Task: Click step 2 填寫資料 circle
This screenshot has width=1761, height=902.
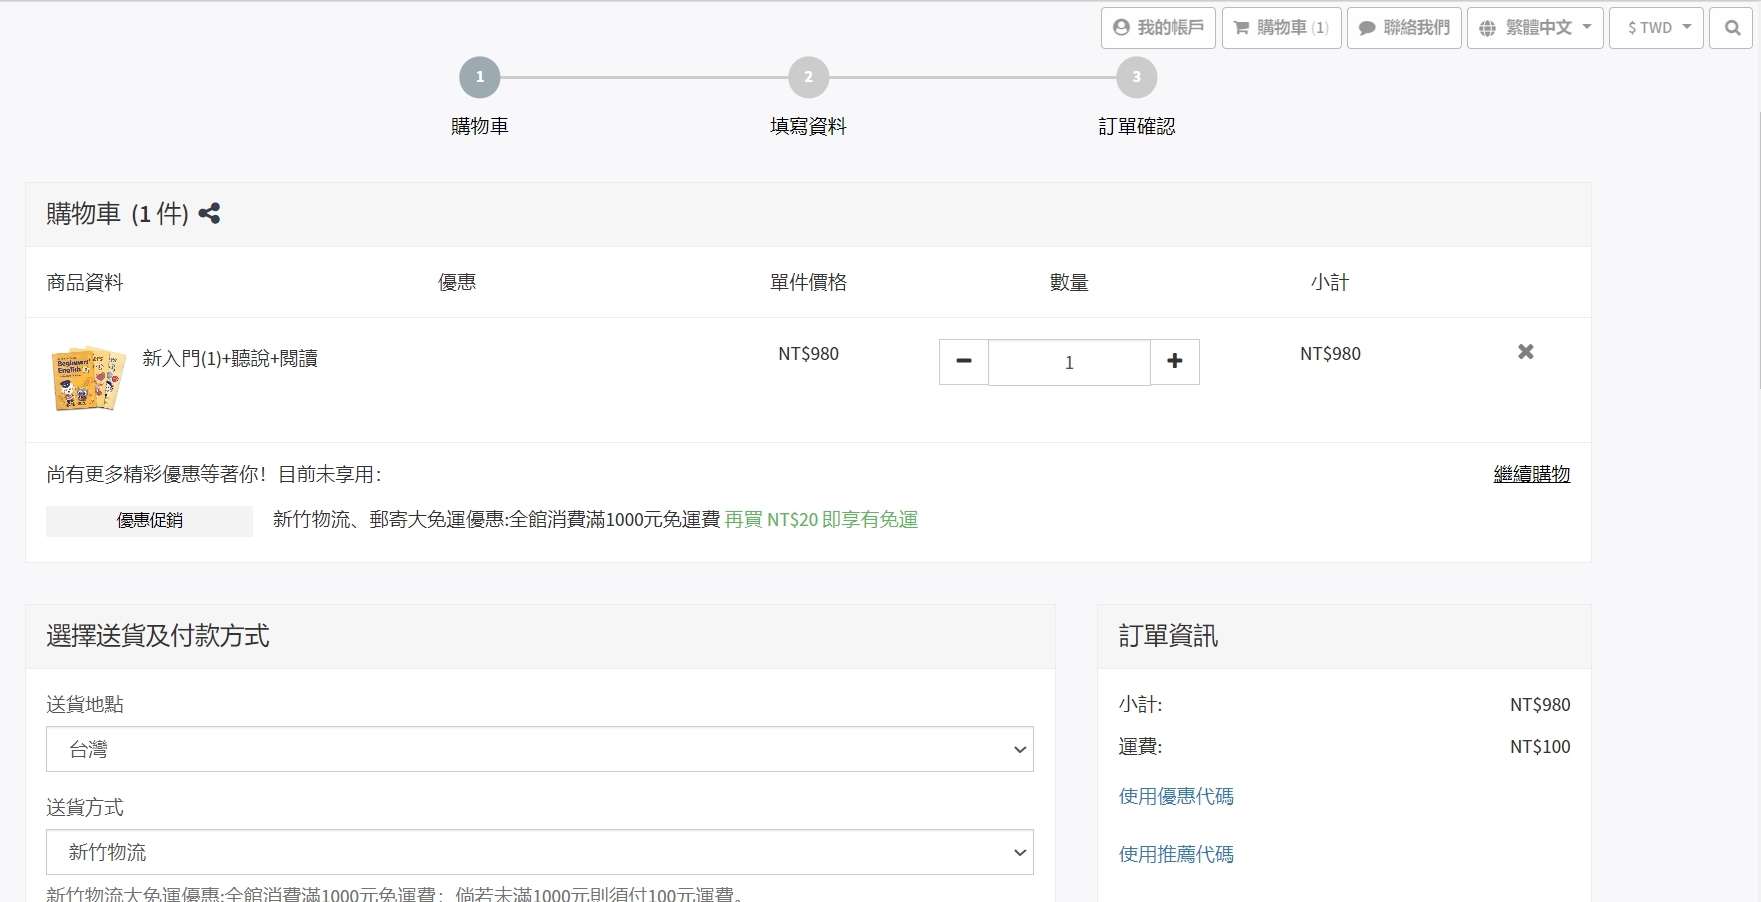Action: tap(808, 77)
